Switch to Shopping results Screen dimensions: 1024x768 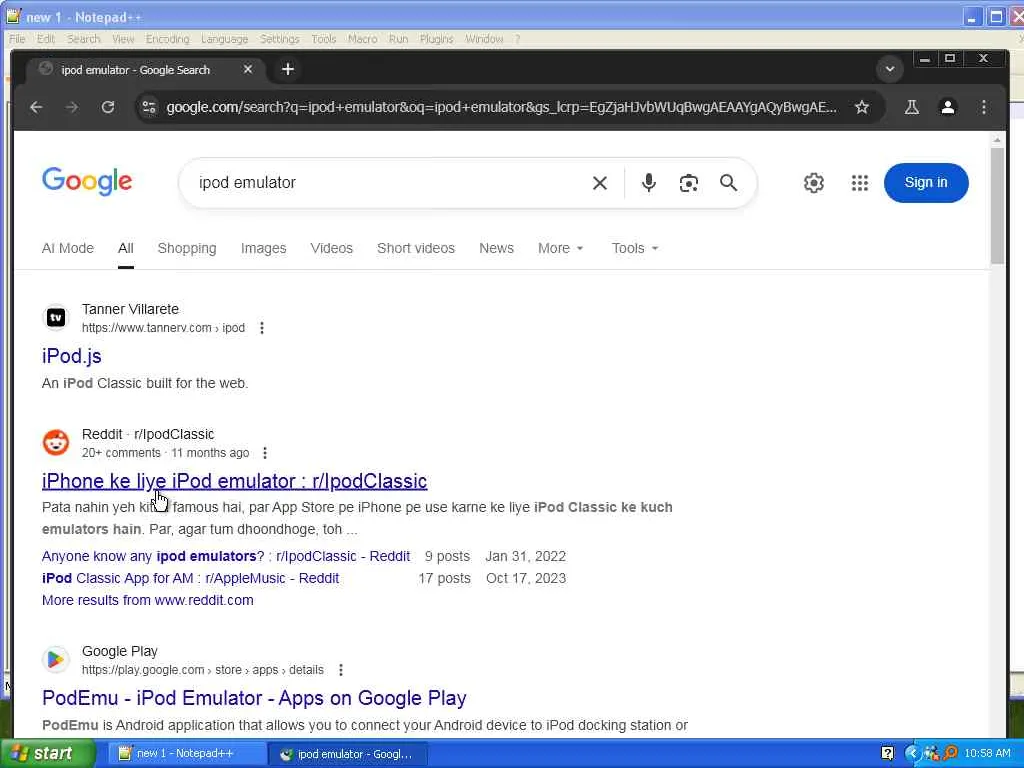click(x=187, y=248)
